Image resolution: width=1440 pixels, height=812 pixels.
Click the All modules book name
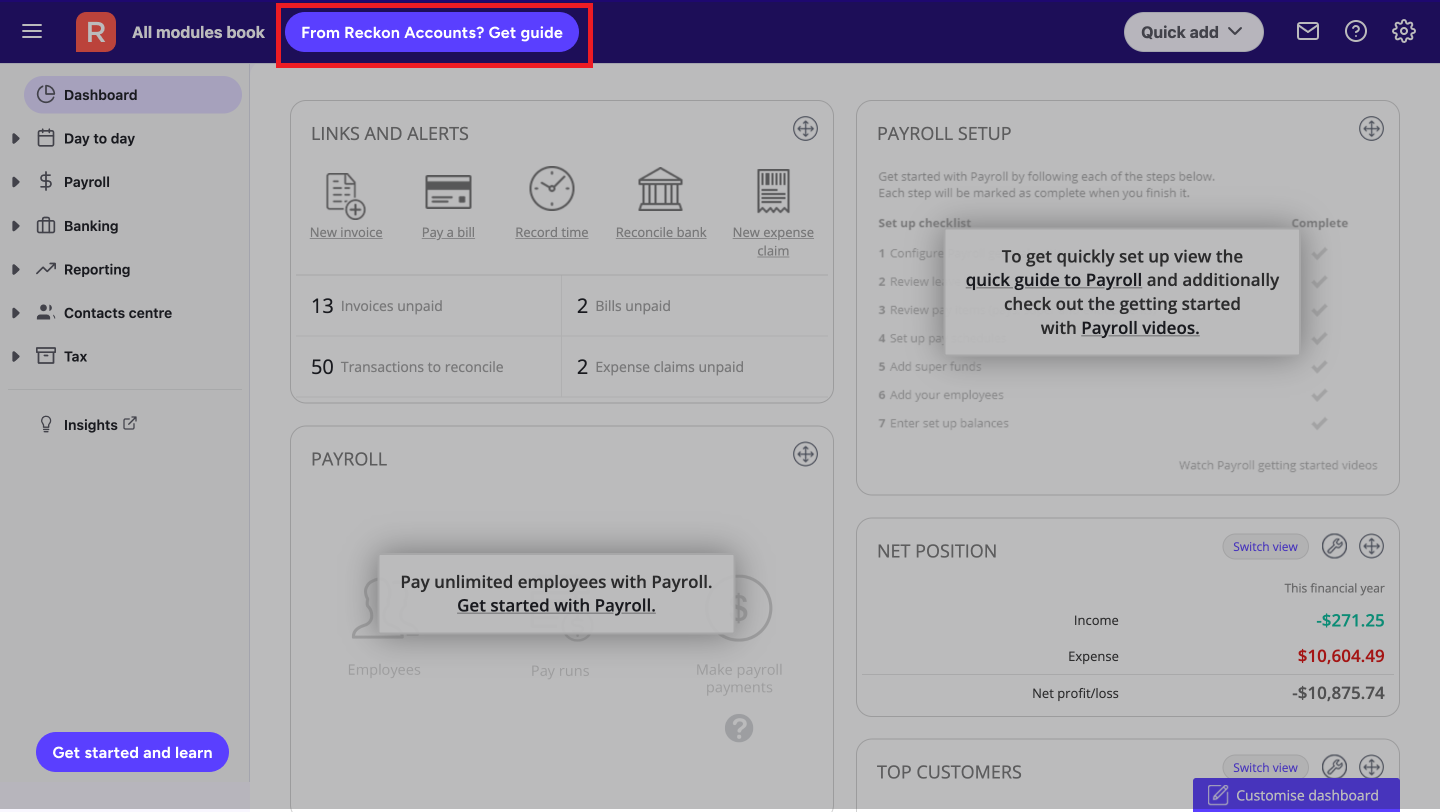198,32
